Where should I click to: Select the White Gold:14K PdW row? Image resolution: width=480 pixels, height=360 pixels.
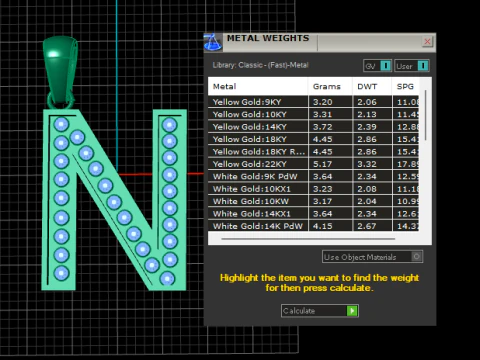(x=313, y=226)
